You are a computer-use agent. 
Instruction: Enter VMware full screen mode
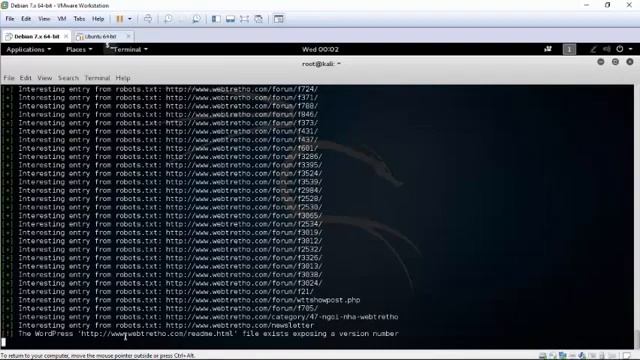(x=244, y=19)
